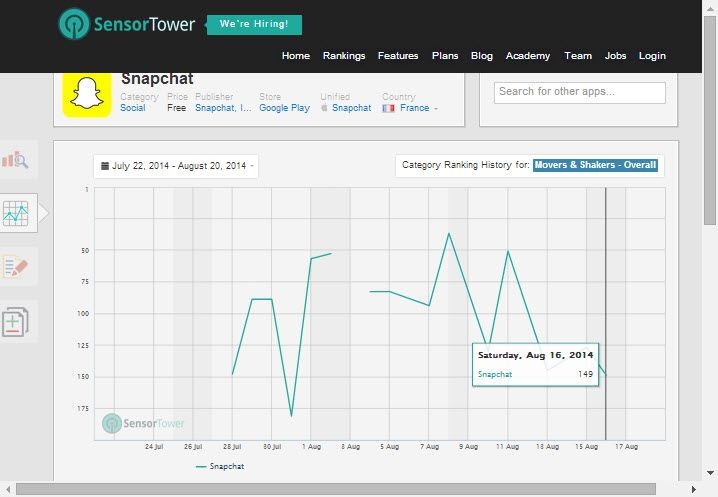The image size is (718, 497).
Task: Open the date range picker dropdown
Action: (176, 166)
